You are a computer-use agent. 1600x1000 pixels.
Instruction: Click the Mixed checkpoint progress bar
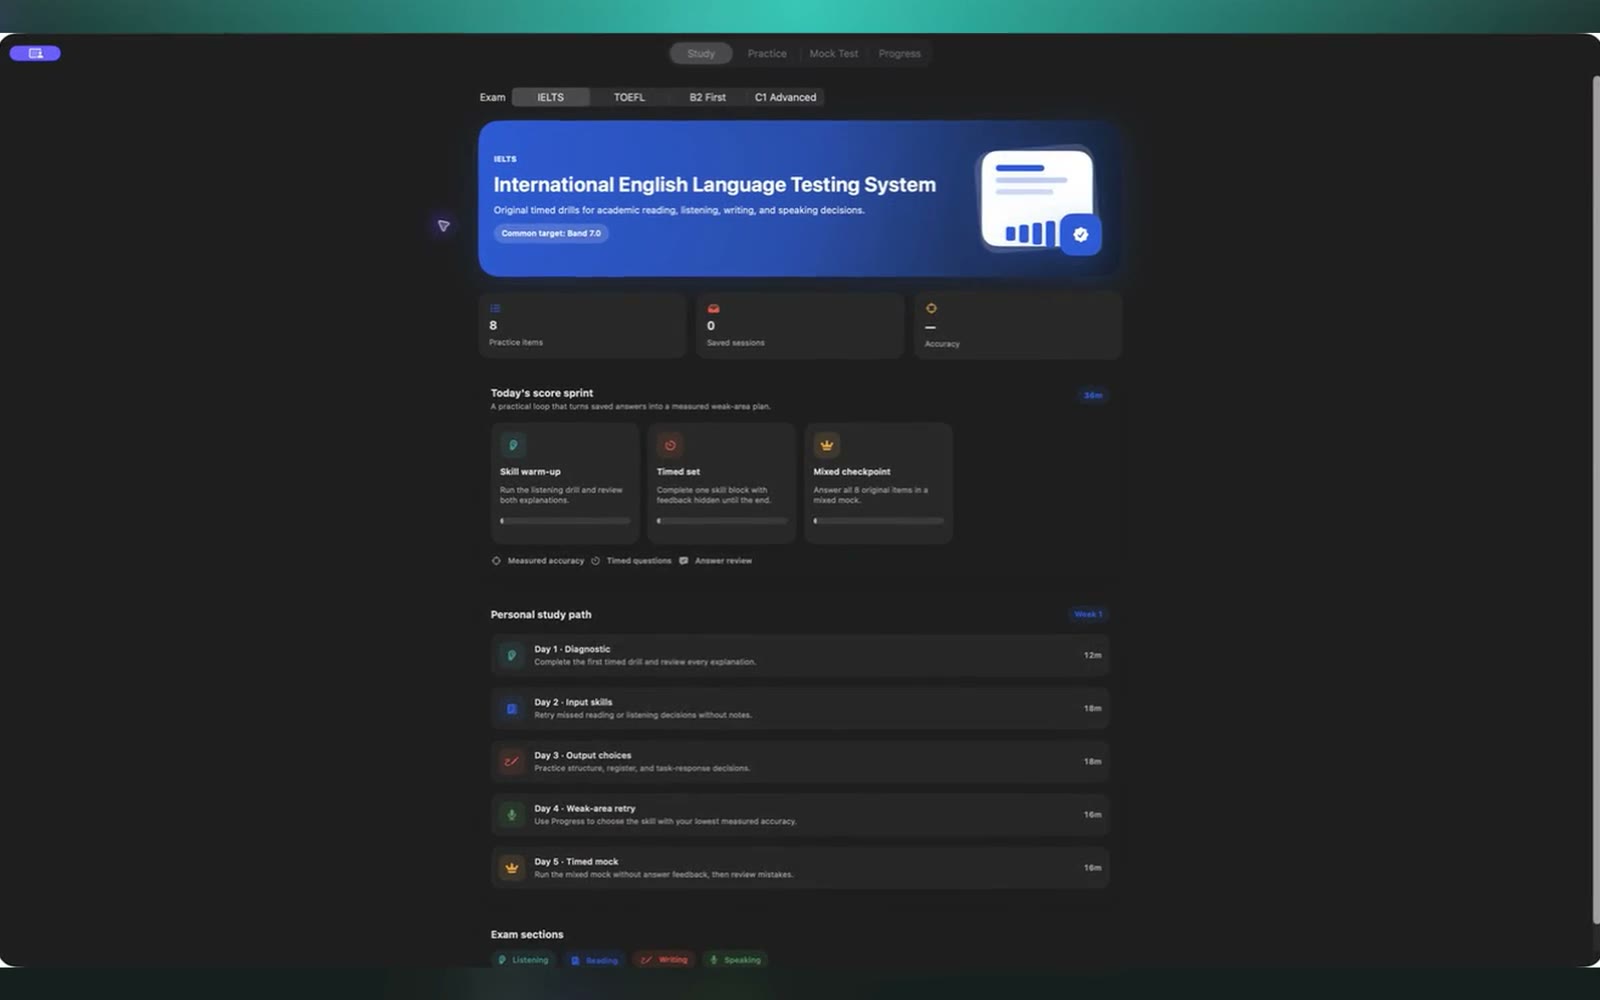point(878,521)
